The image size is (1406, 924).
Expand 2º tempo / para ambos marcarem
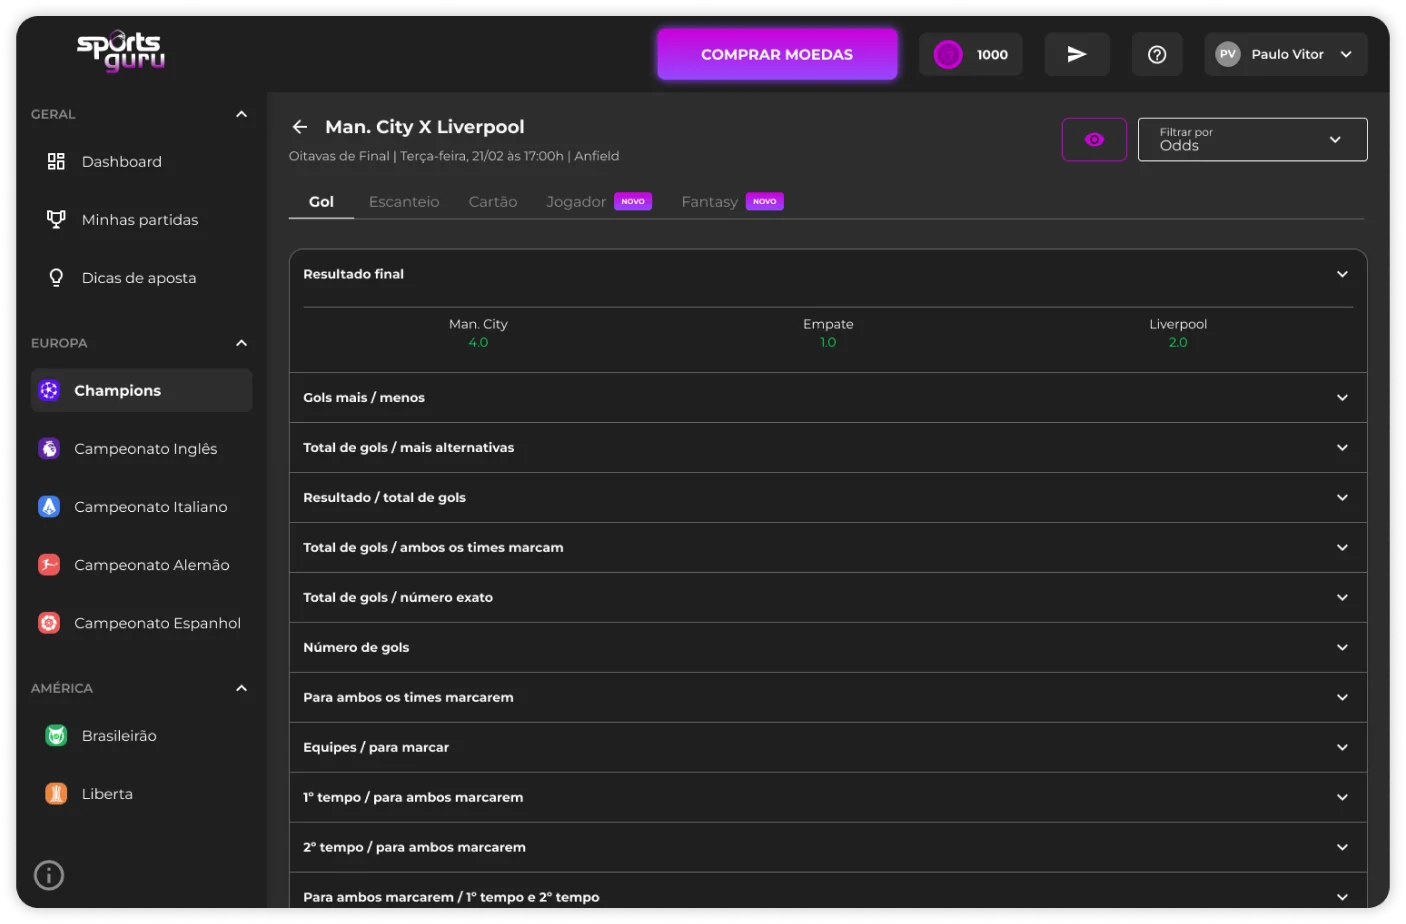tap(827, 848)
